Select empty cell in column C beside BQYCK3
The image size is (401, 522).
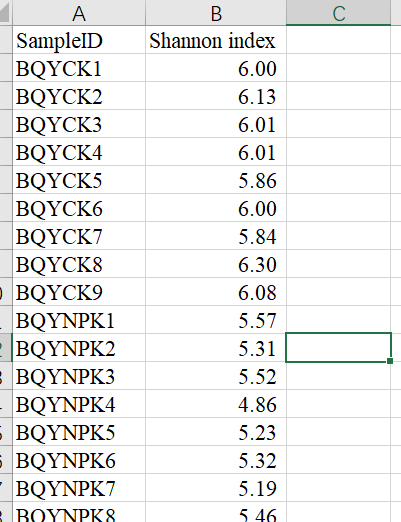(338, 124)
